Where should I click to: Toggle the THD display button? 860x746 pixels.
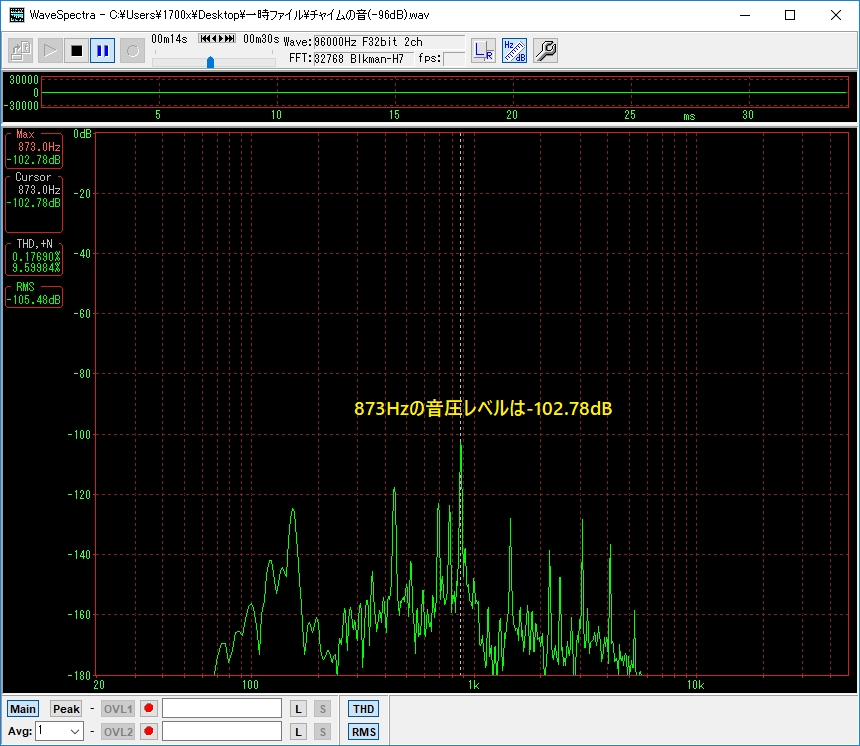click(x=363, y=708)
